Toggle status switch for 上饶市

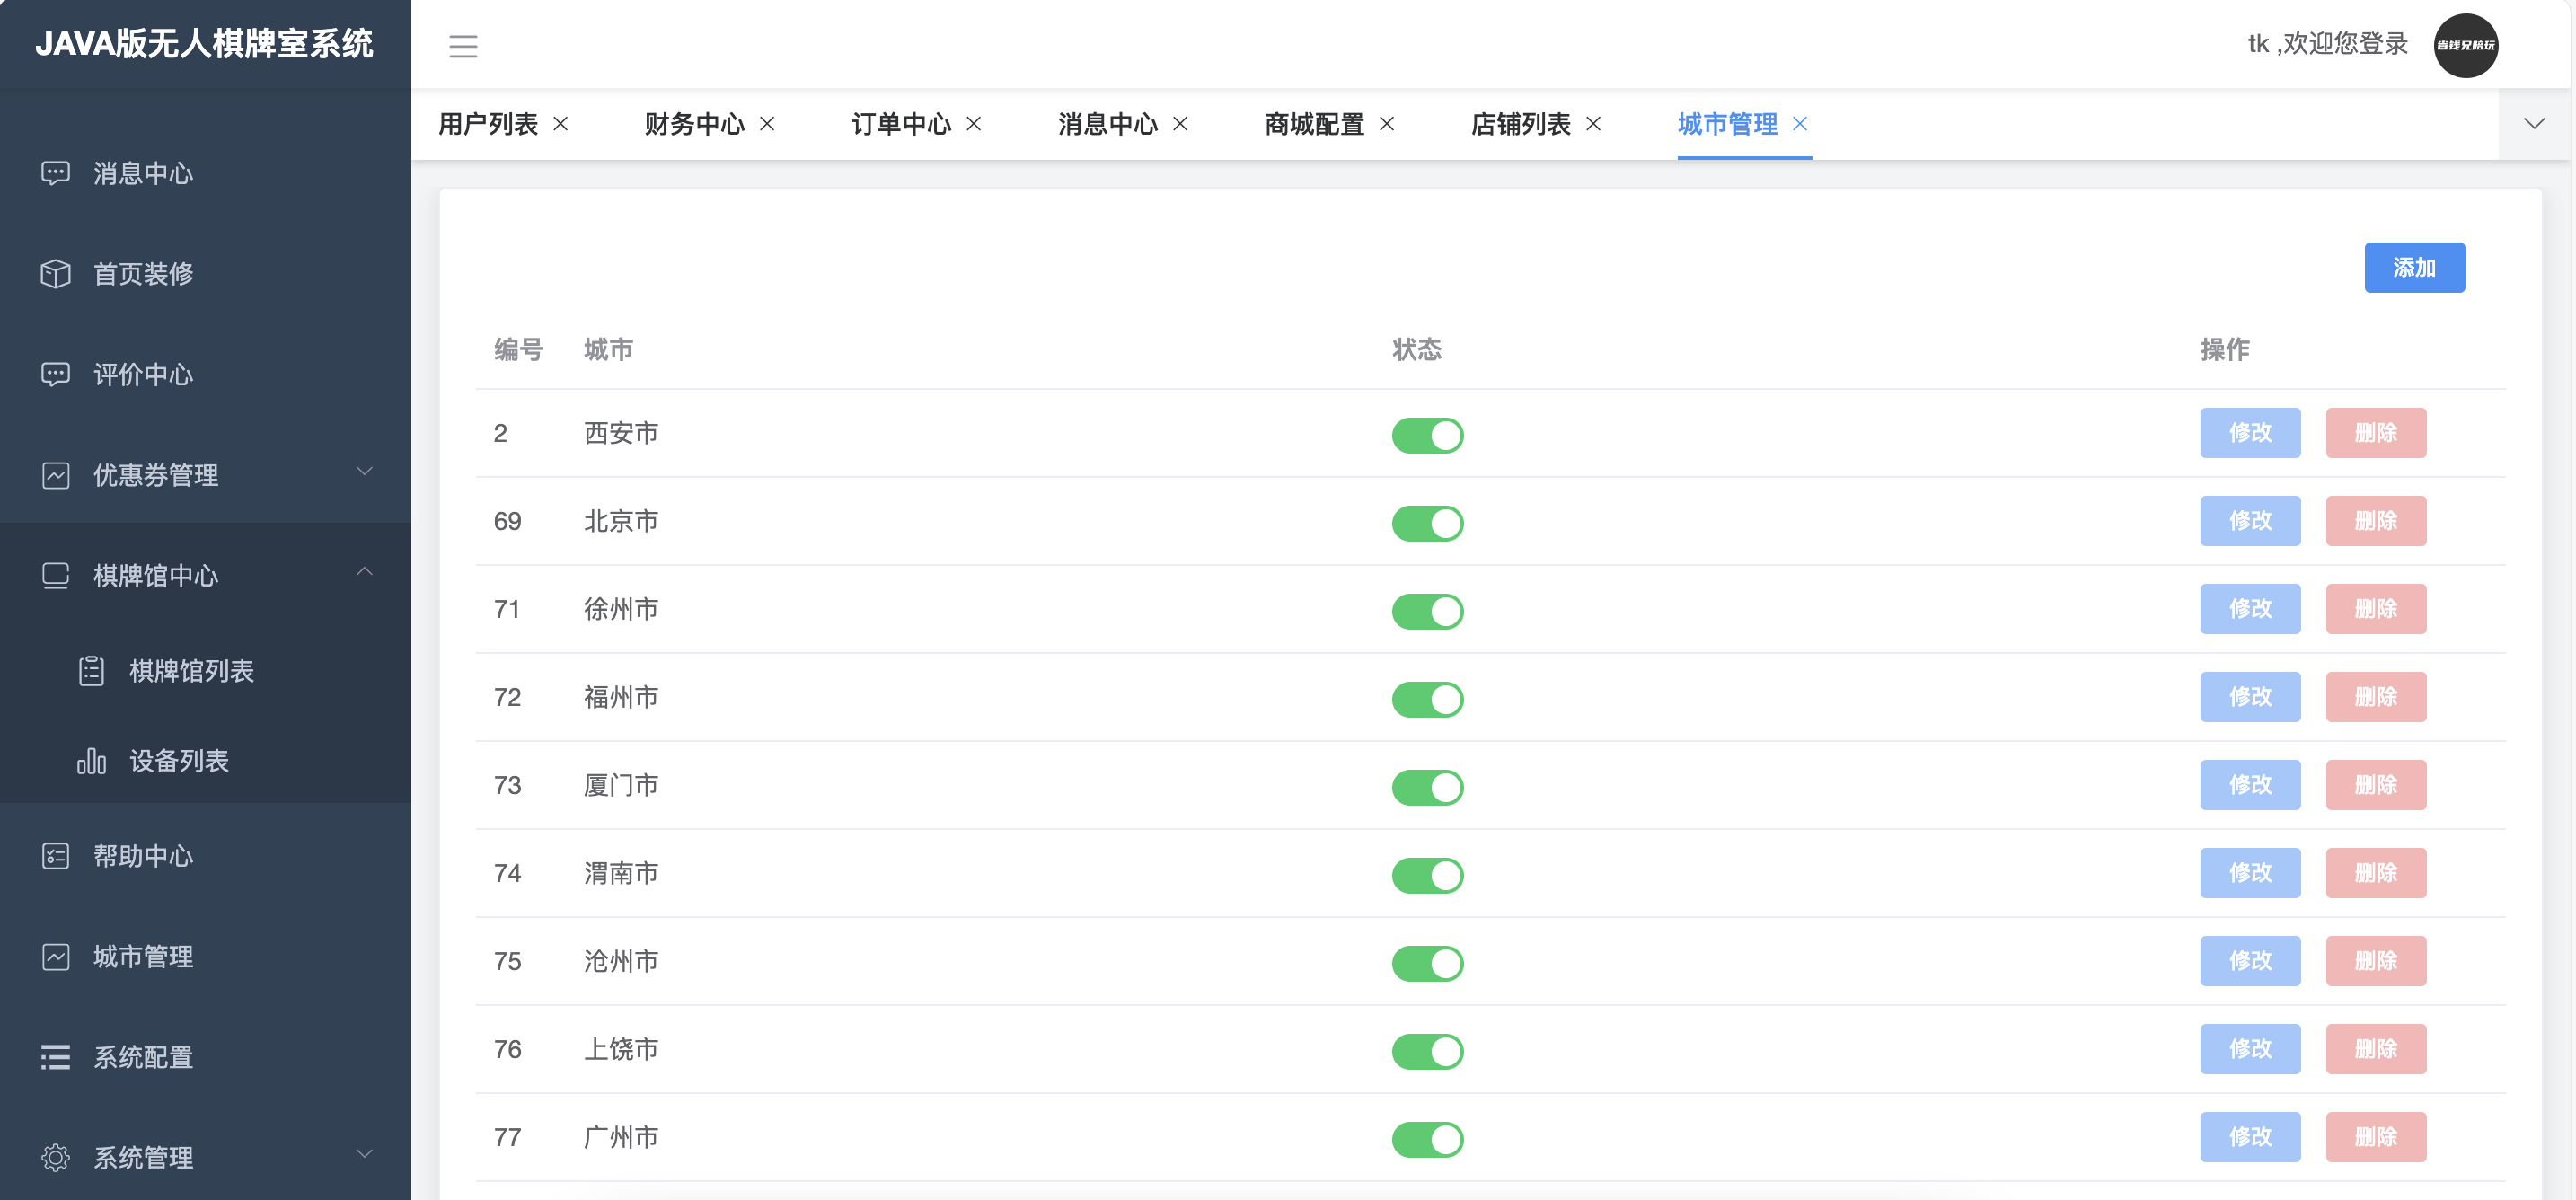(x=1428, y=1051)
